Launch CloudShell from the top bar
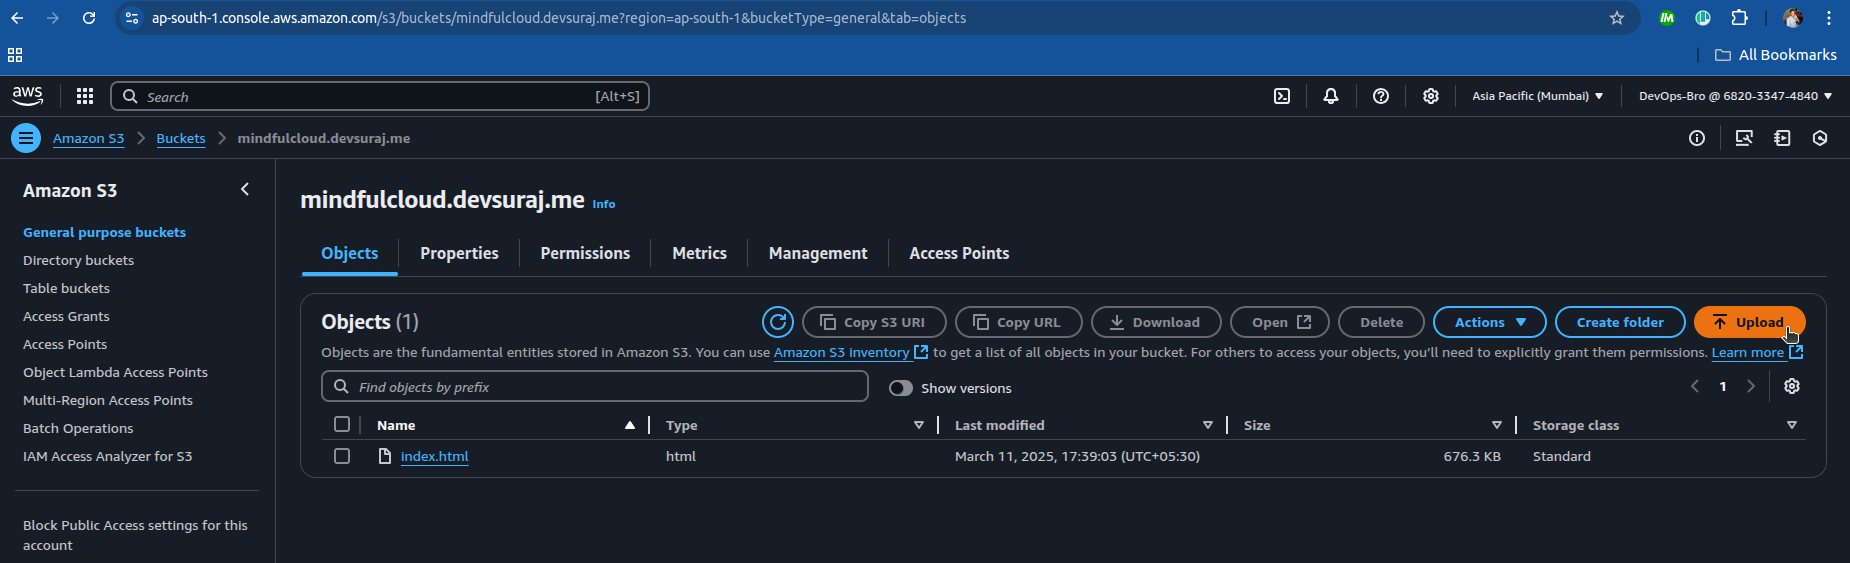The height and width of the screenshot is (563, 1850). click(x=1282, y=96)
